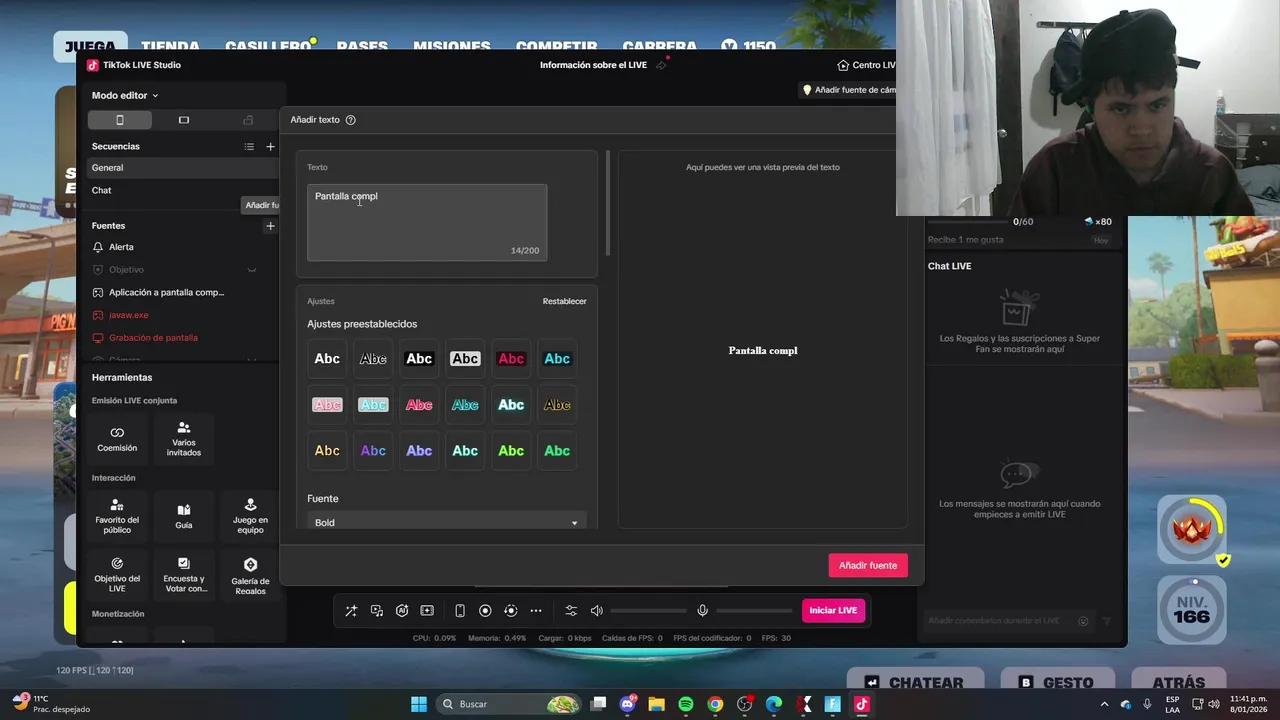Open the audio mixer settings icon
Viewport: 1280px width, 720px height.
click(571, 611)
